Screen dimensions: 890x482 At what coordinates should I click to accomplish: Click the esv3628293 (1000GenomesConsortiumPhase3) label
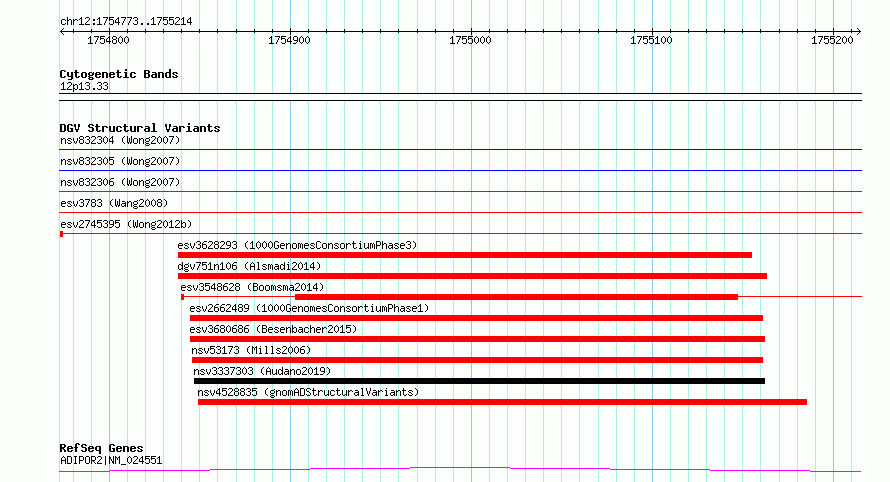297,245
